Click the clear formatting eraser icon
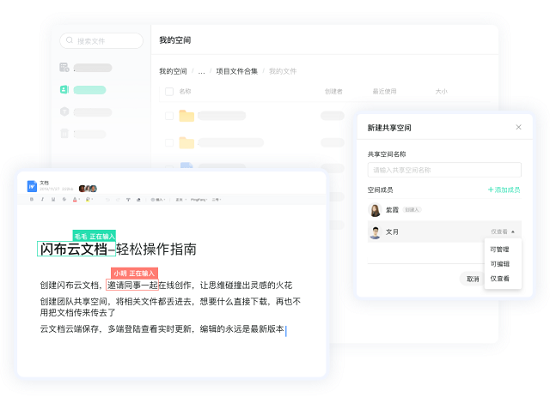This screenshot has height=403, width=550. (x=139, y=200)
